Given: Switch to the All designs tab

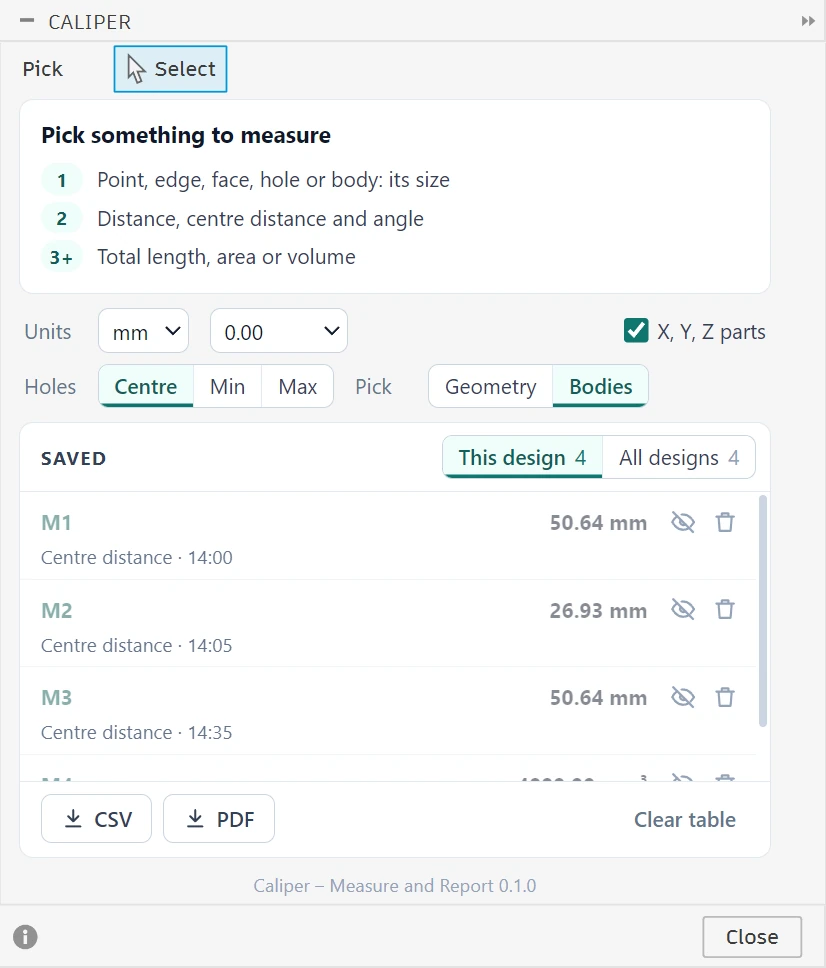Looking at the screenshot, I should (678, 457).
